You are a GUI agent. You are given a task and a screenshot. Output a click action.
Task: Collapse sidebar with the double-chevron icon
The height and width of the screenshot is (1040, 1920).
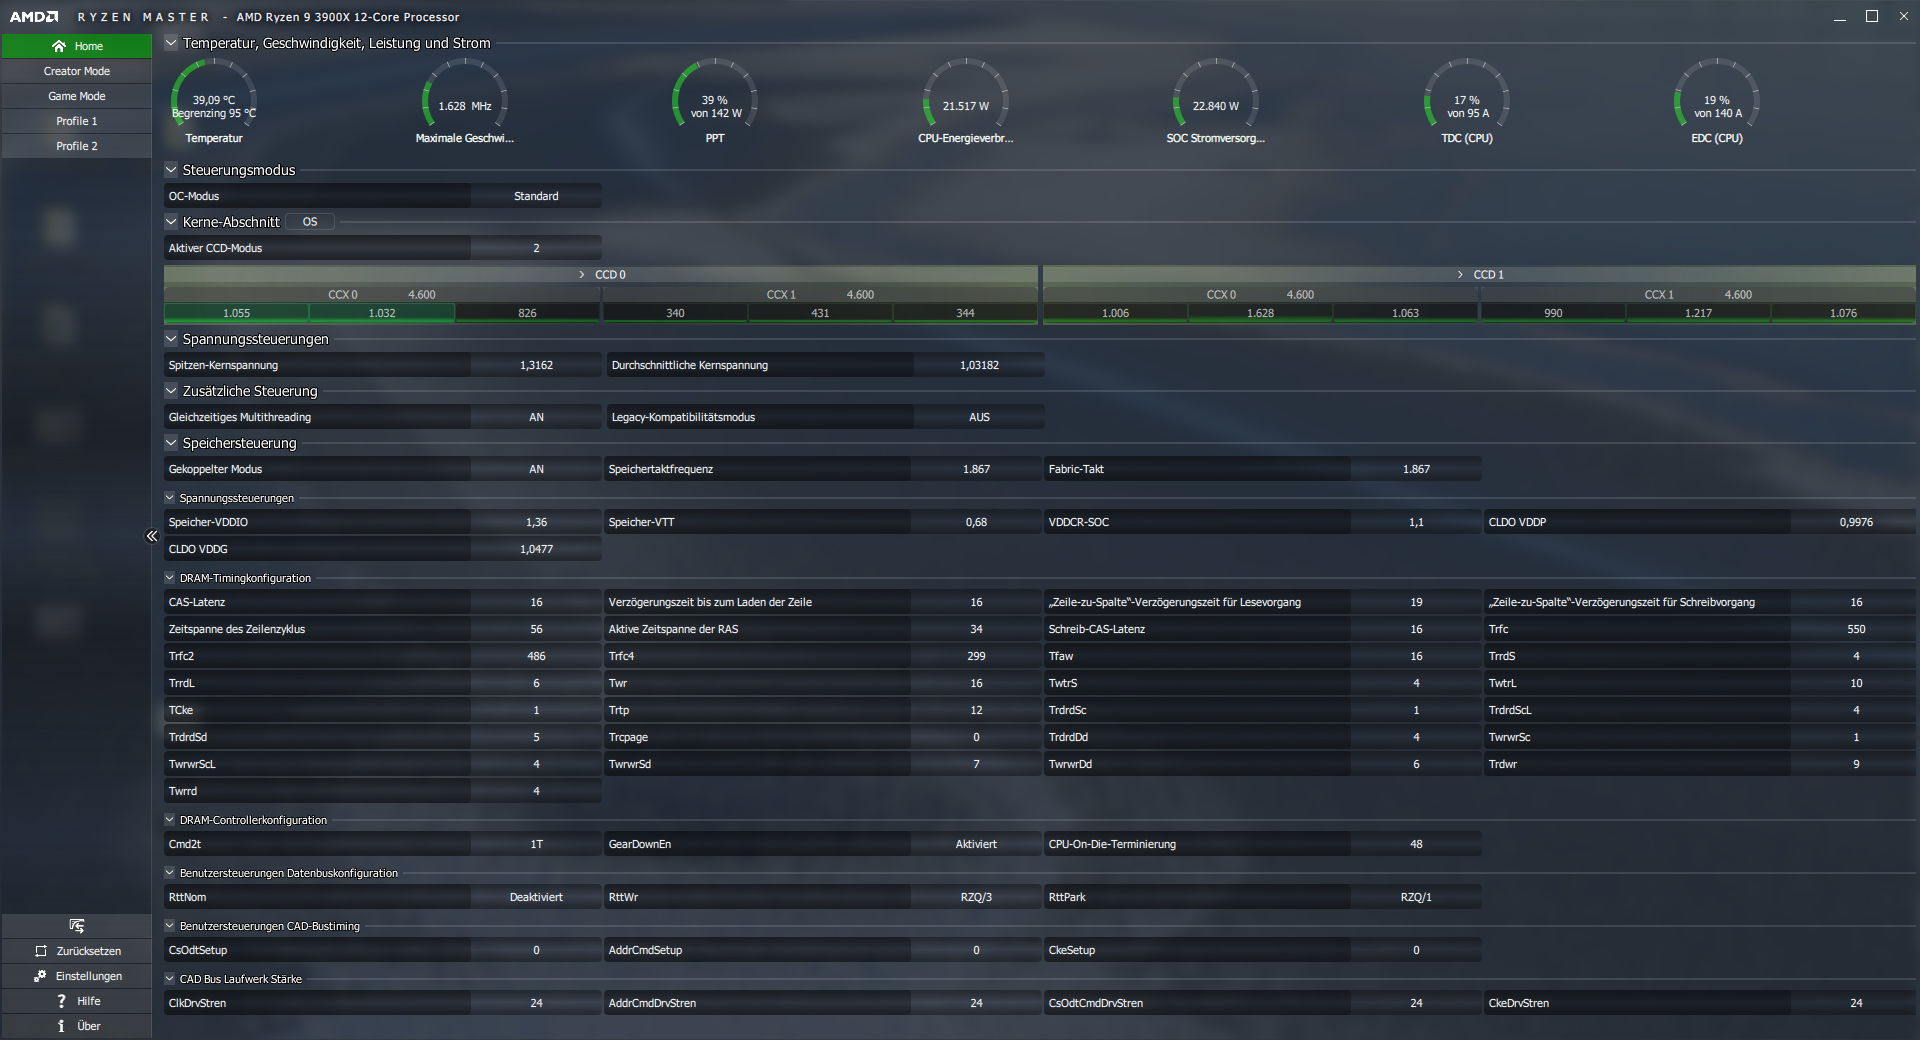(152, 536)
